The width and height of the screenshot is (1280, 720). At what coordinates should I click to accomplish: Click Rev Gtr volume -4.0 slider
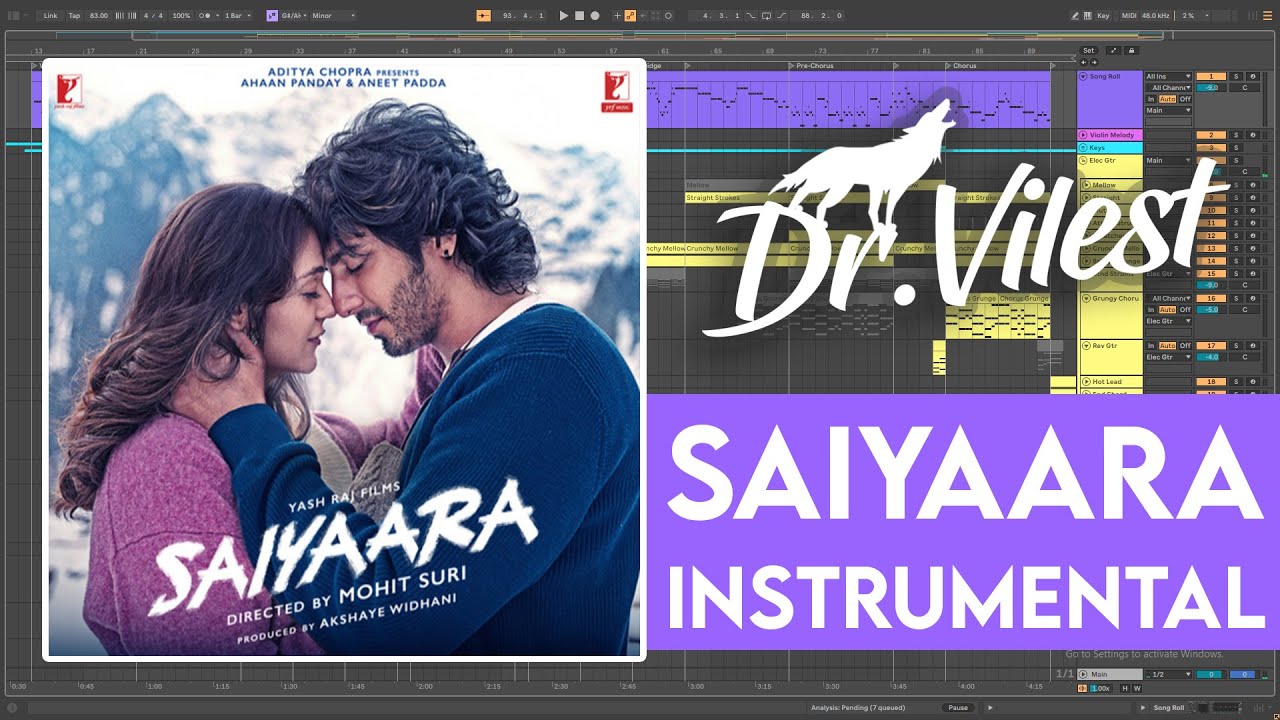(1211, 357)
